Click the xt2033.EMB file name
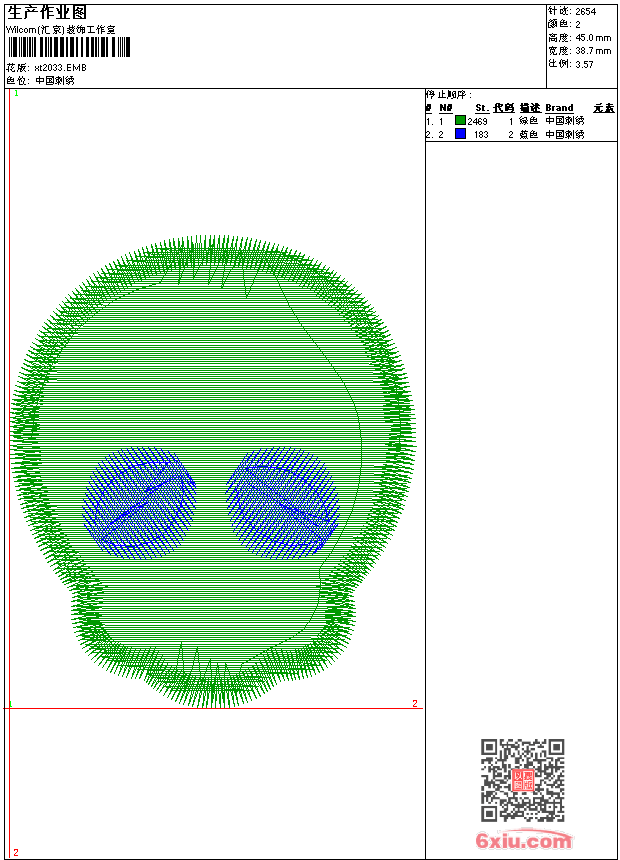Screen dimensions: 620x860 pyautogui.click(x=60, y=68)
